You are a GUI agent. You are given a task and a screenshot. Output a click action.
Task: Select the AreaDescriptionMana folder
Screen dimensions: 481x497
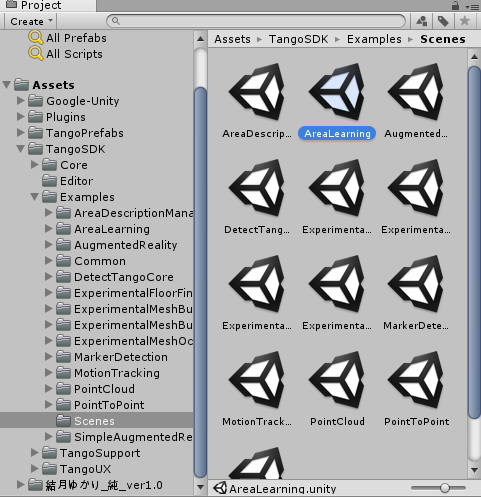coord(124,213)
